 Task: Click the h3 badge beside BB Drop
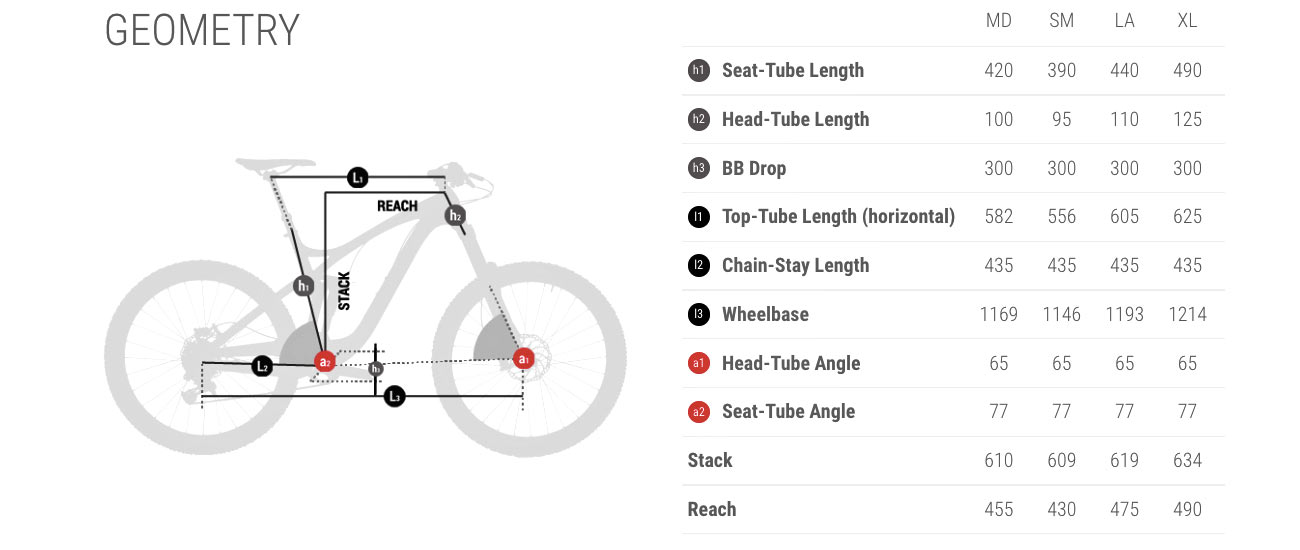tap(699, 168)
